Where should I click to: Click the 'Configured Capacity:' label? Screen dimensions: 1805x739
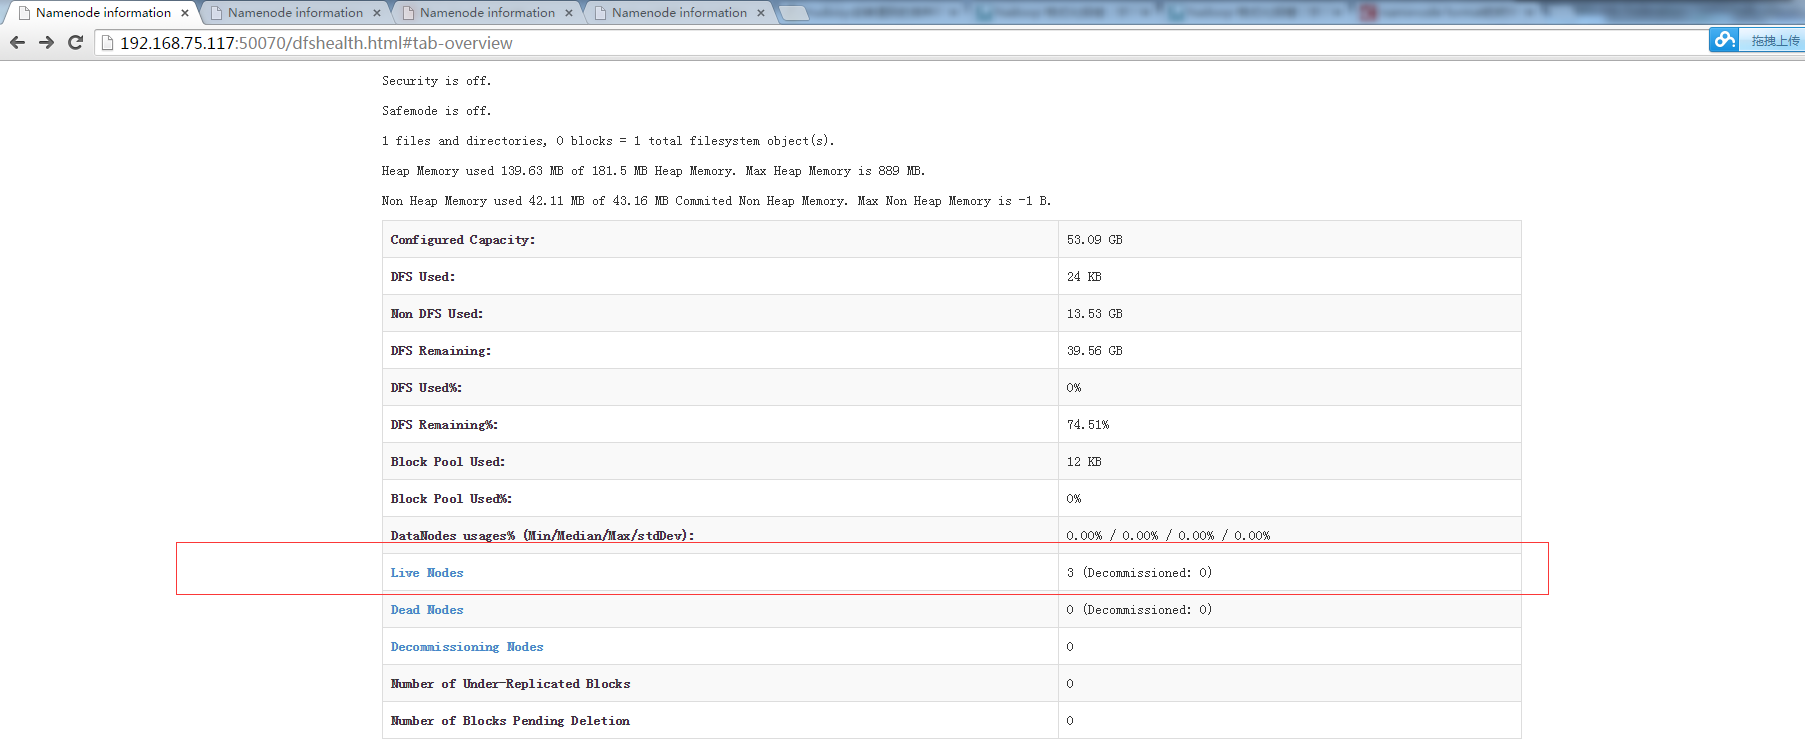[x=463, y=240]
